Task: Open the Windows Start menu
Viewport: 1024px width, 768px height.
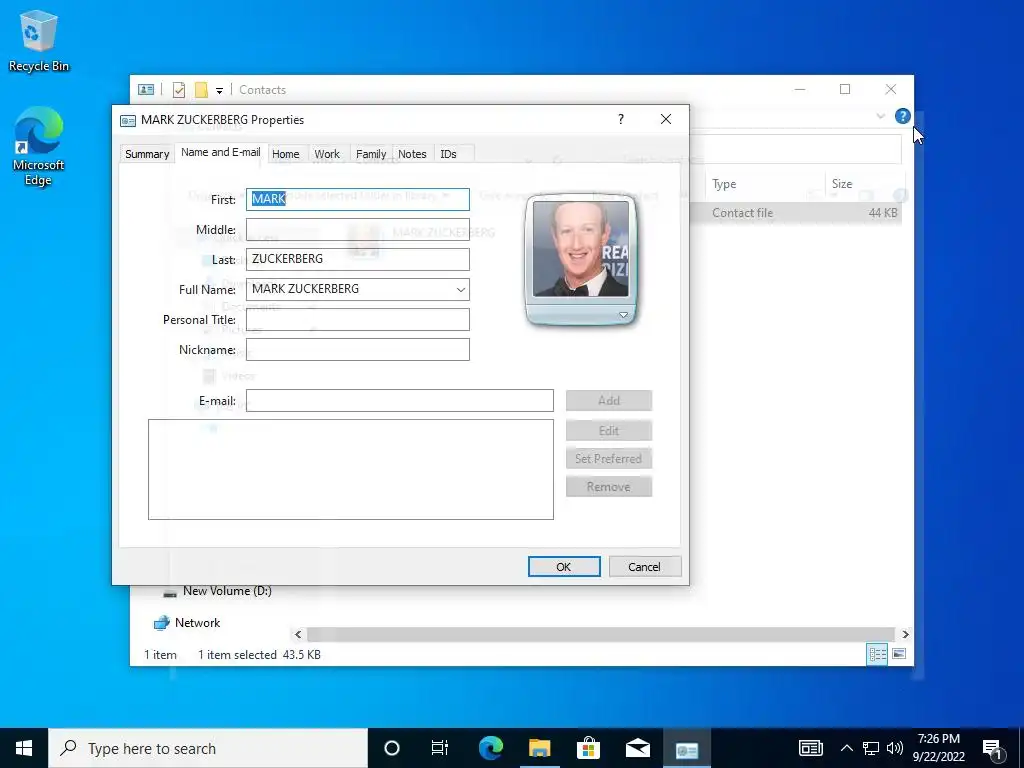Action: pos(24,748)
